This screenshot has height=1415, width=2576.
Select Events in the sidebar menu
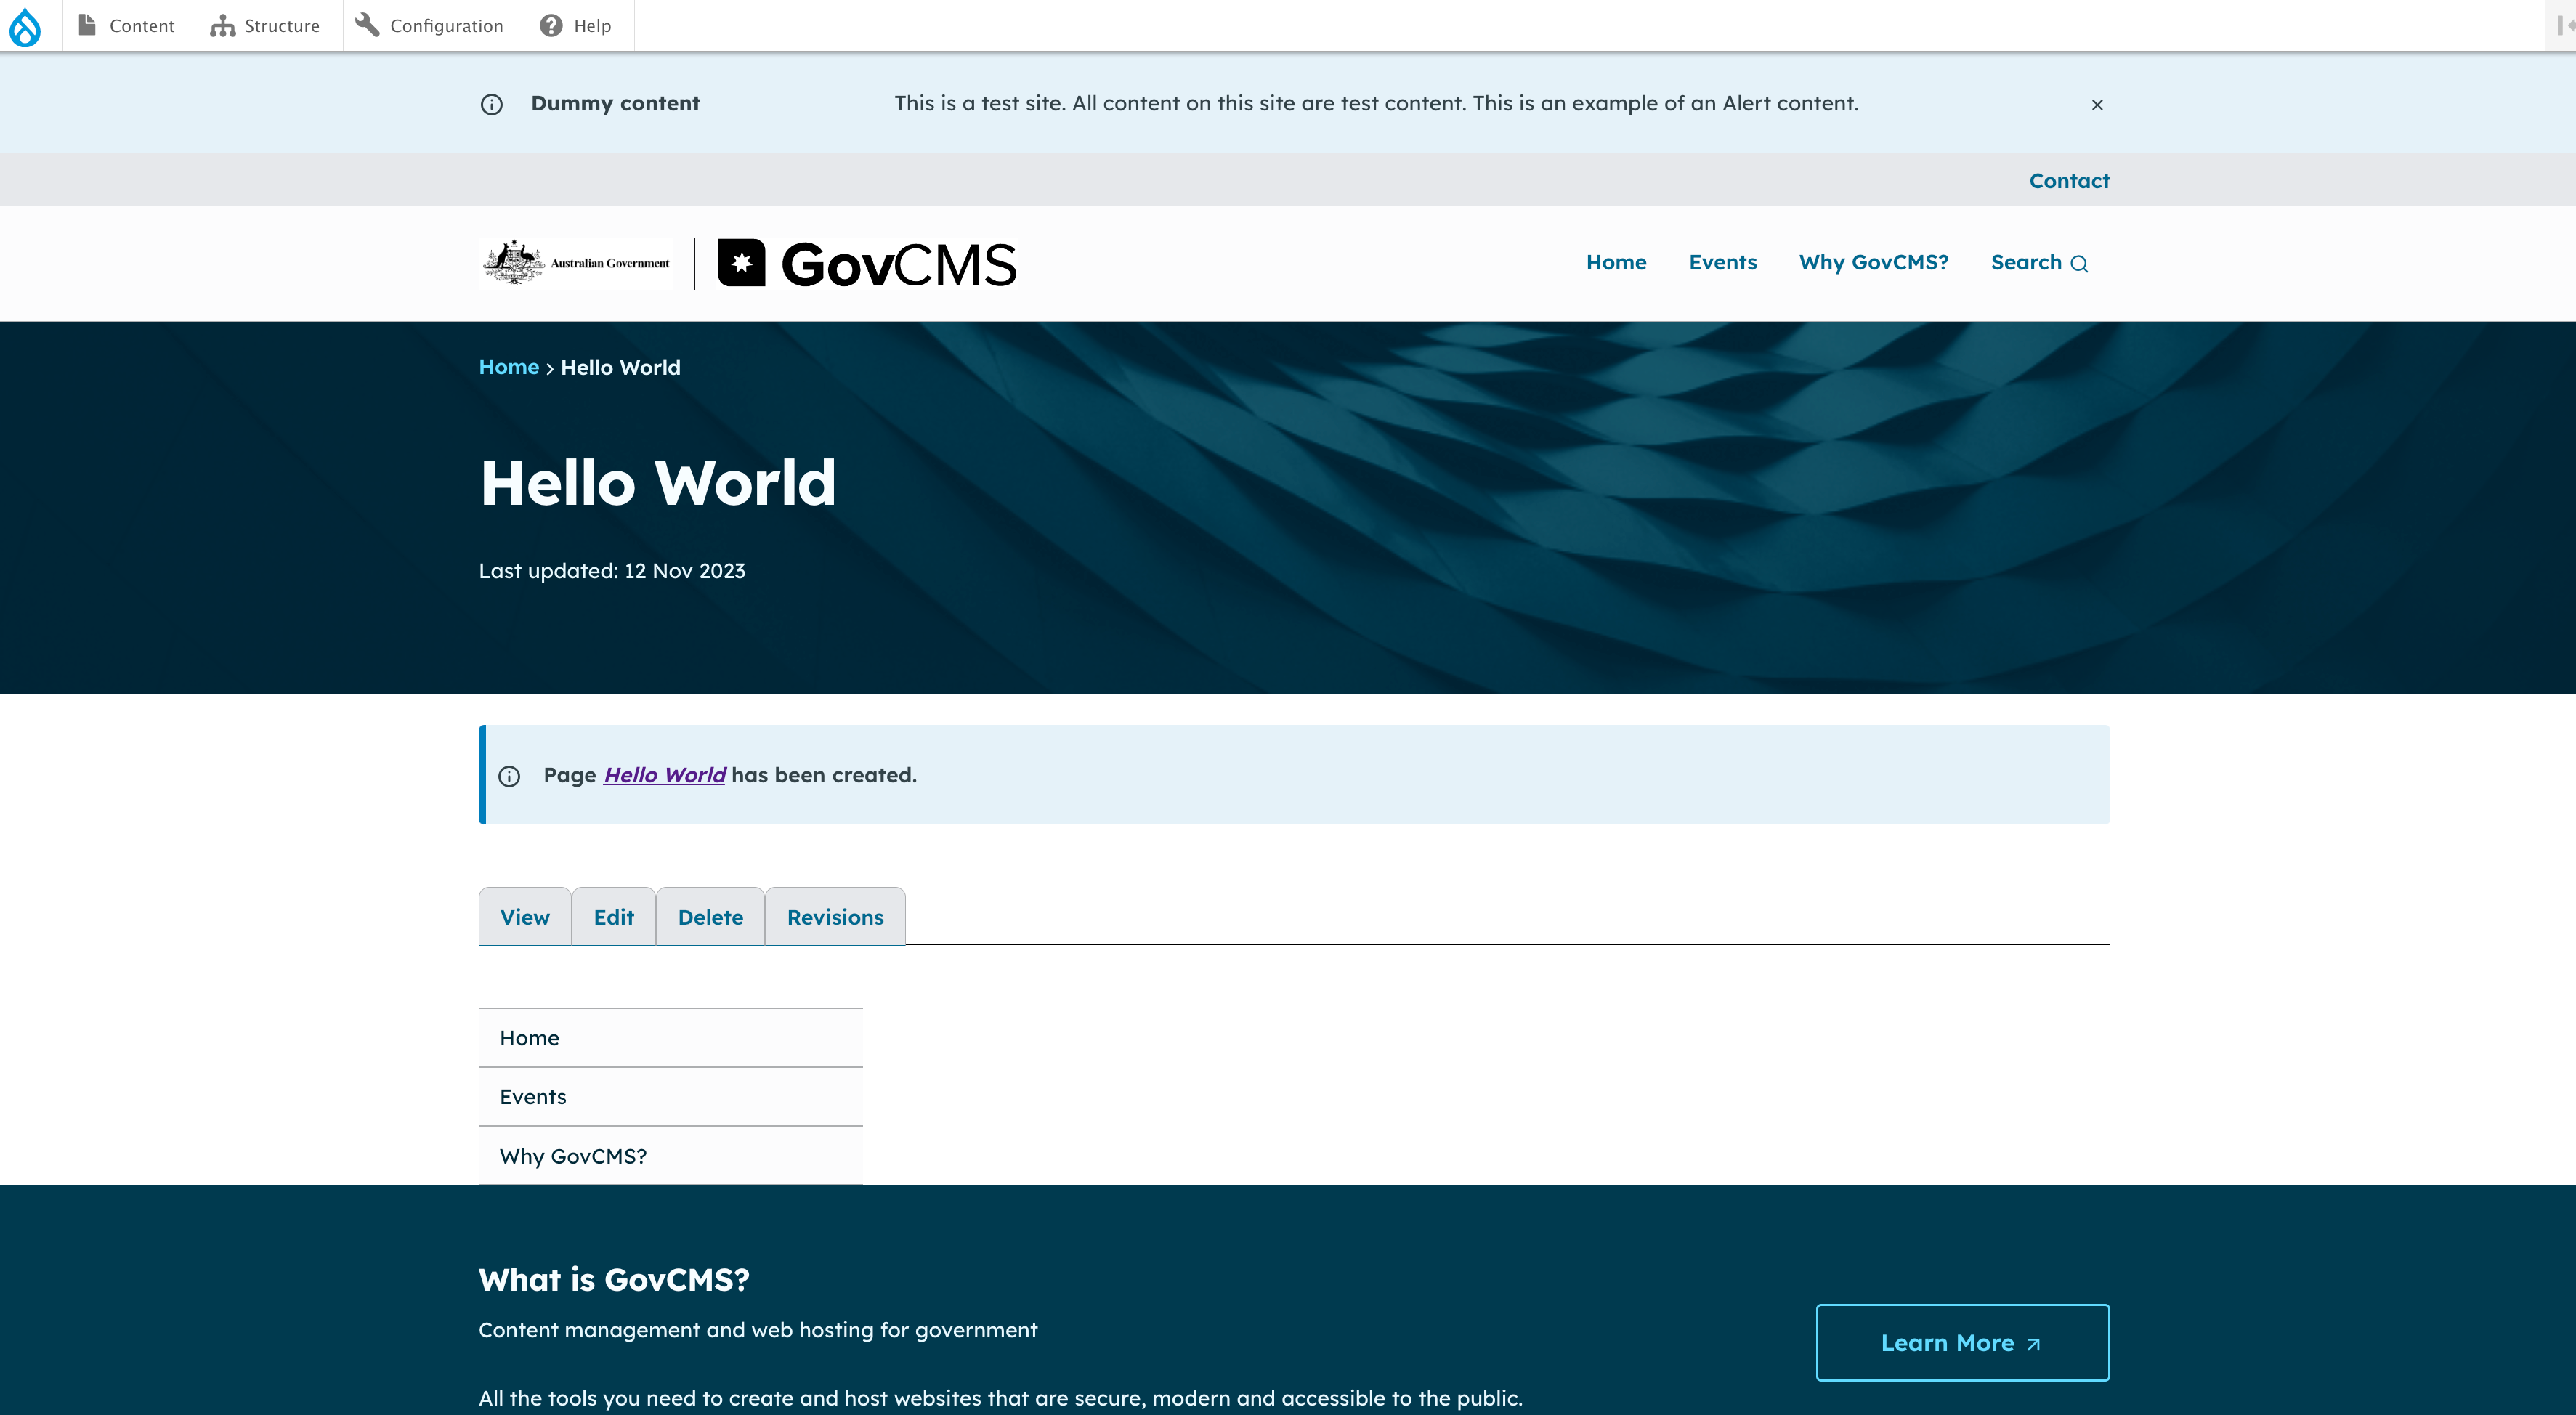pos(533,1097)
